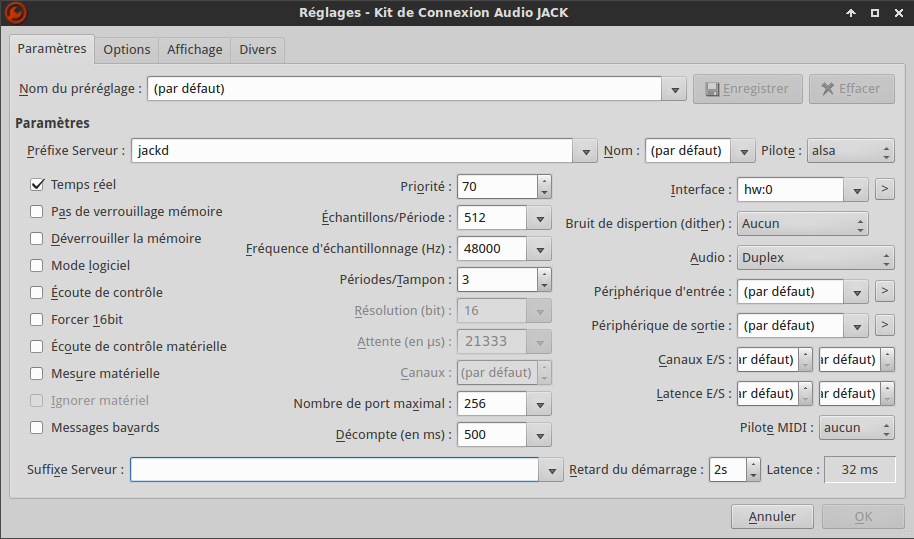Open the Affichage tab
The width and height of the screenshot is (914, 539).
[195, 50]
